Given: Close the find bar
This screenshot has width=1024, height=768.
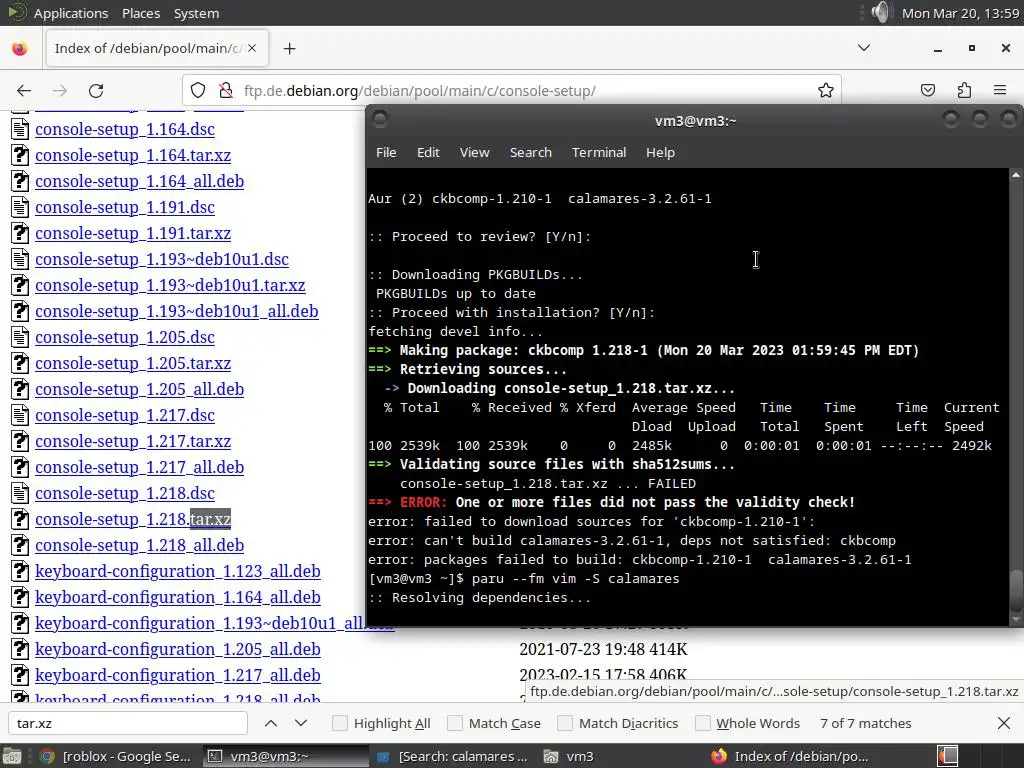Looking at the screenshot, I should click(1004, 723).
